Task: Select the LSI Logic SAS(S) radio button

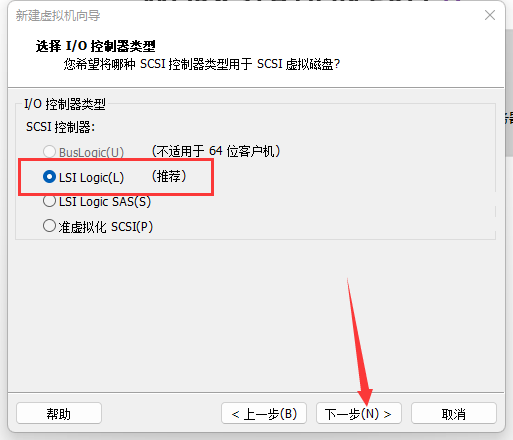Action: tap(49, 201)
